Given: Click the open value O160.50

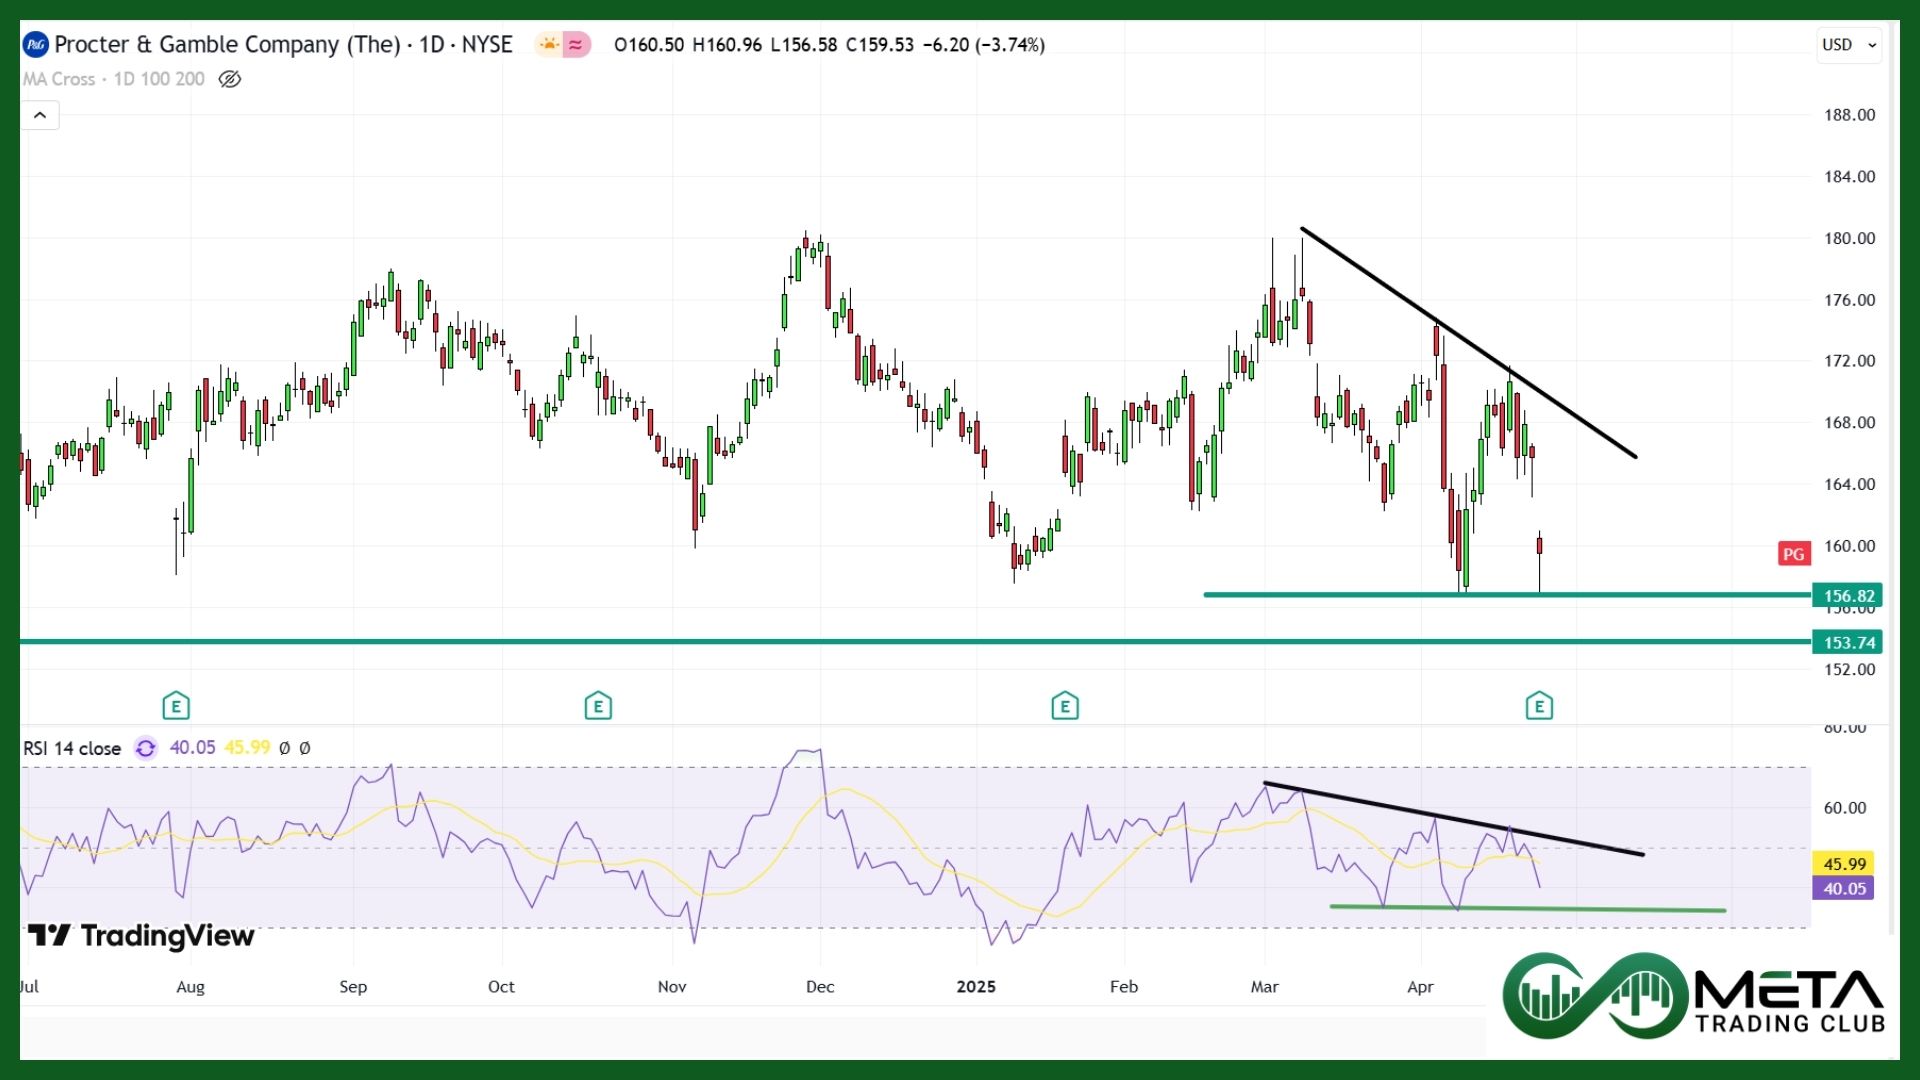Looking at the screenshot, I should point(649,45).
